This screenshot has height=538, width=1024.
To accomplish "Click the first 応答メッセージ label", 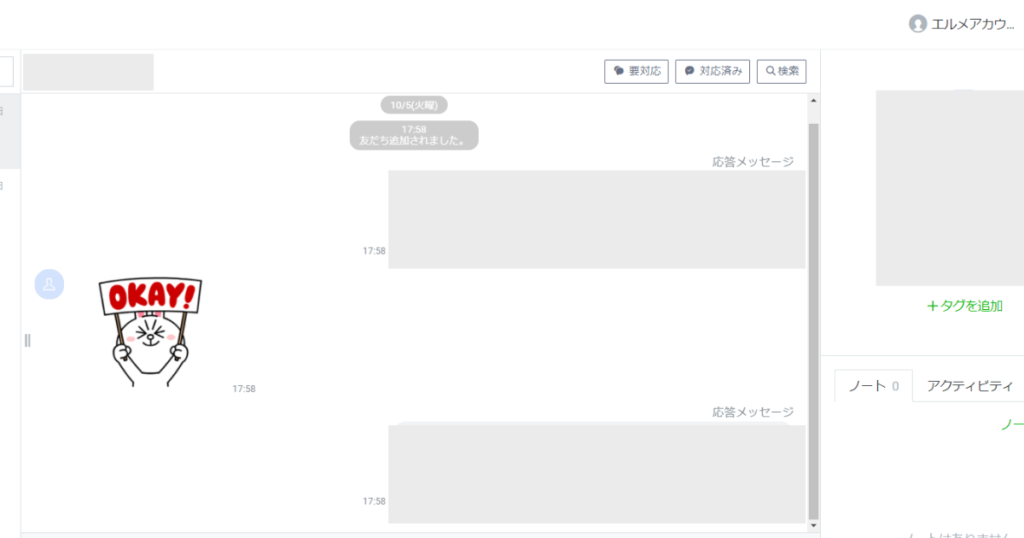I will click(753, 161).
